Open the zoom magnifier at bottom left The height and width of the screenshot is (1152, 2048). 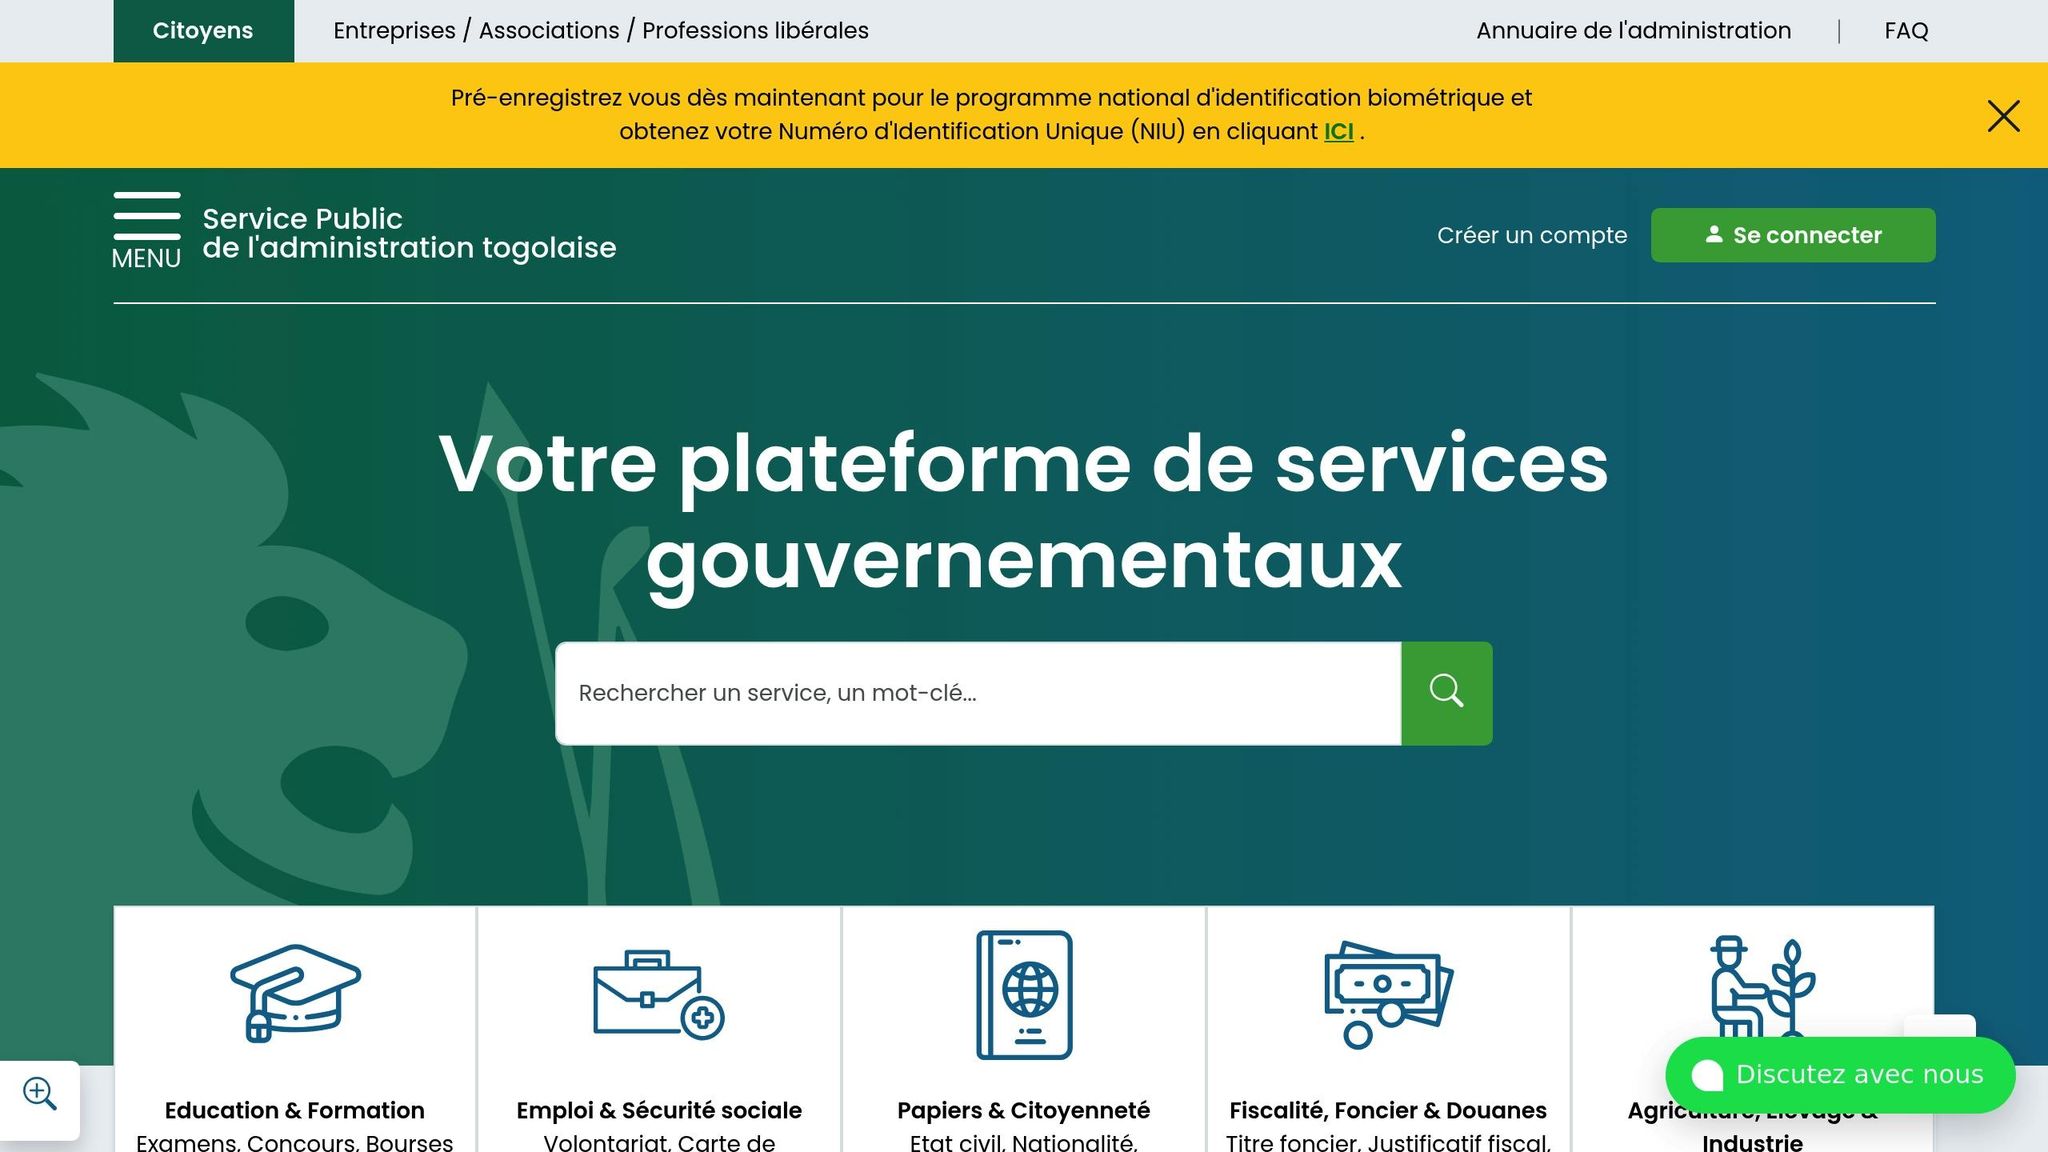coord(40,1093)
